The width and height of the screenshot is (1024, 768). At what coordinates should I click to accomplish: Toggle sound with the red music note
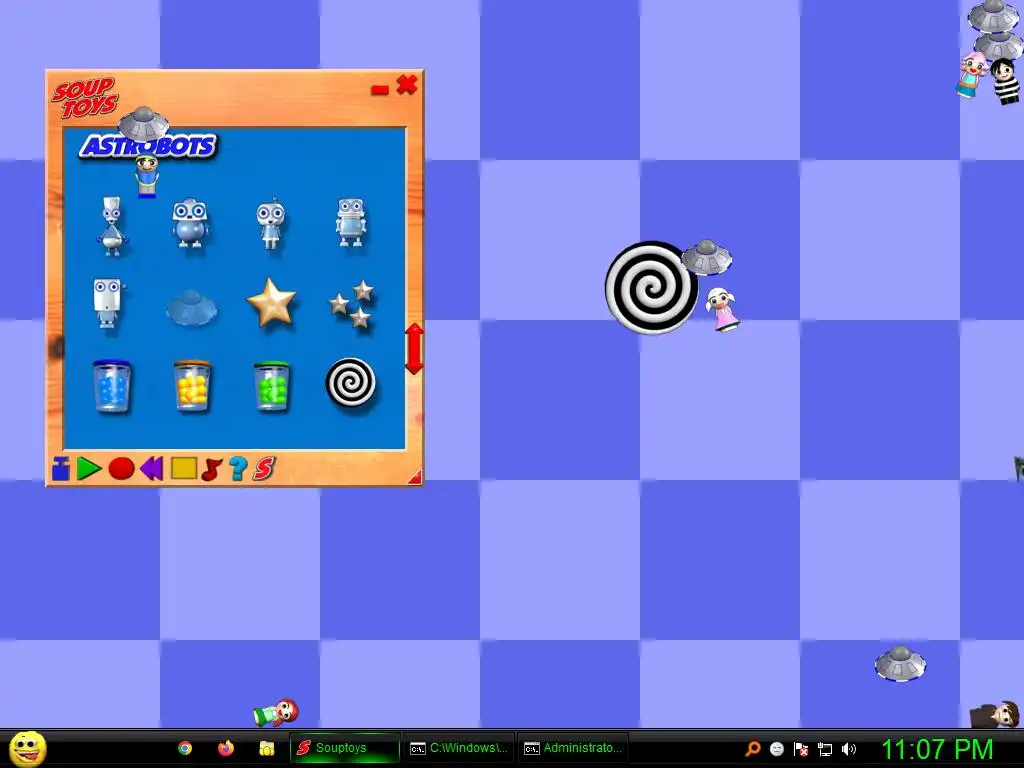tap(212, 468)
